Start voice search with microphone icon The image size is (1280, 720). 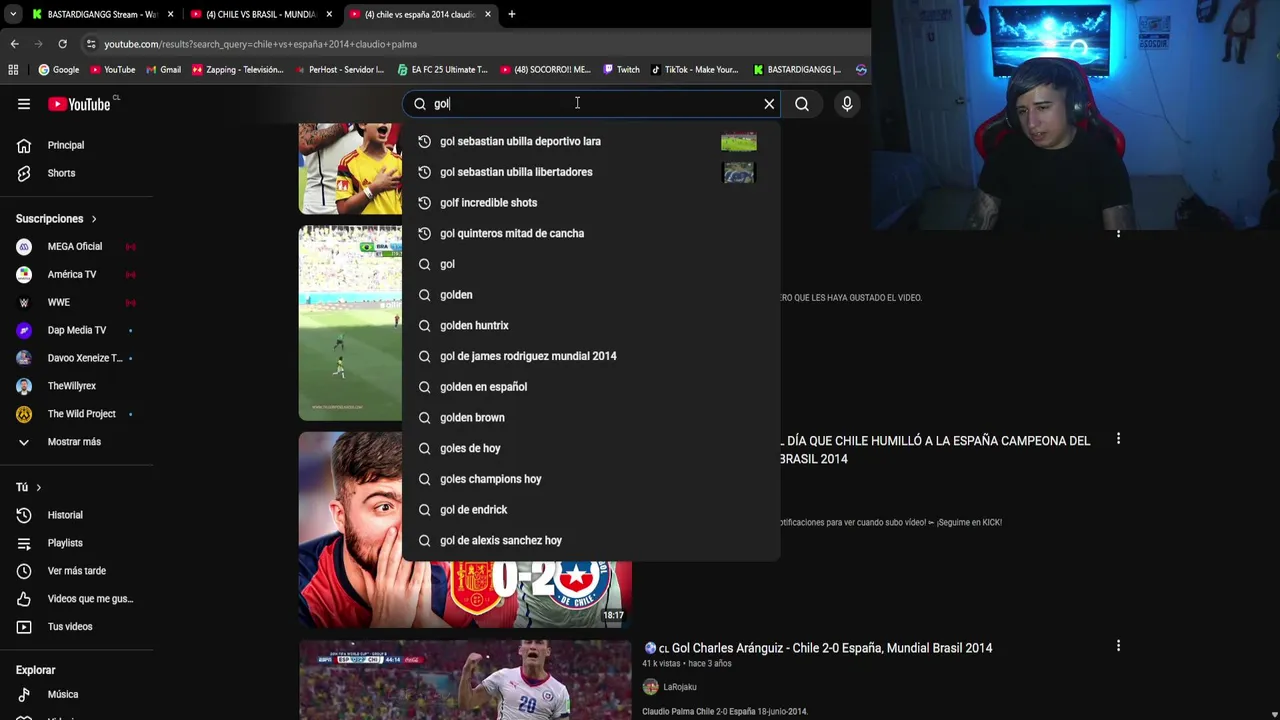coord(847,104)
